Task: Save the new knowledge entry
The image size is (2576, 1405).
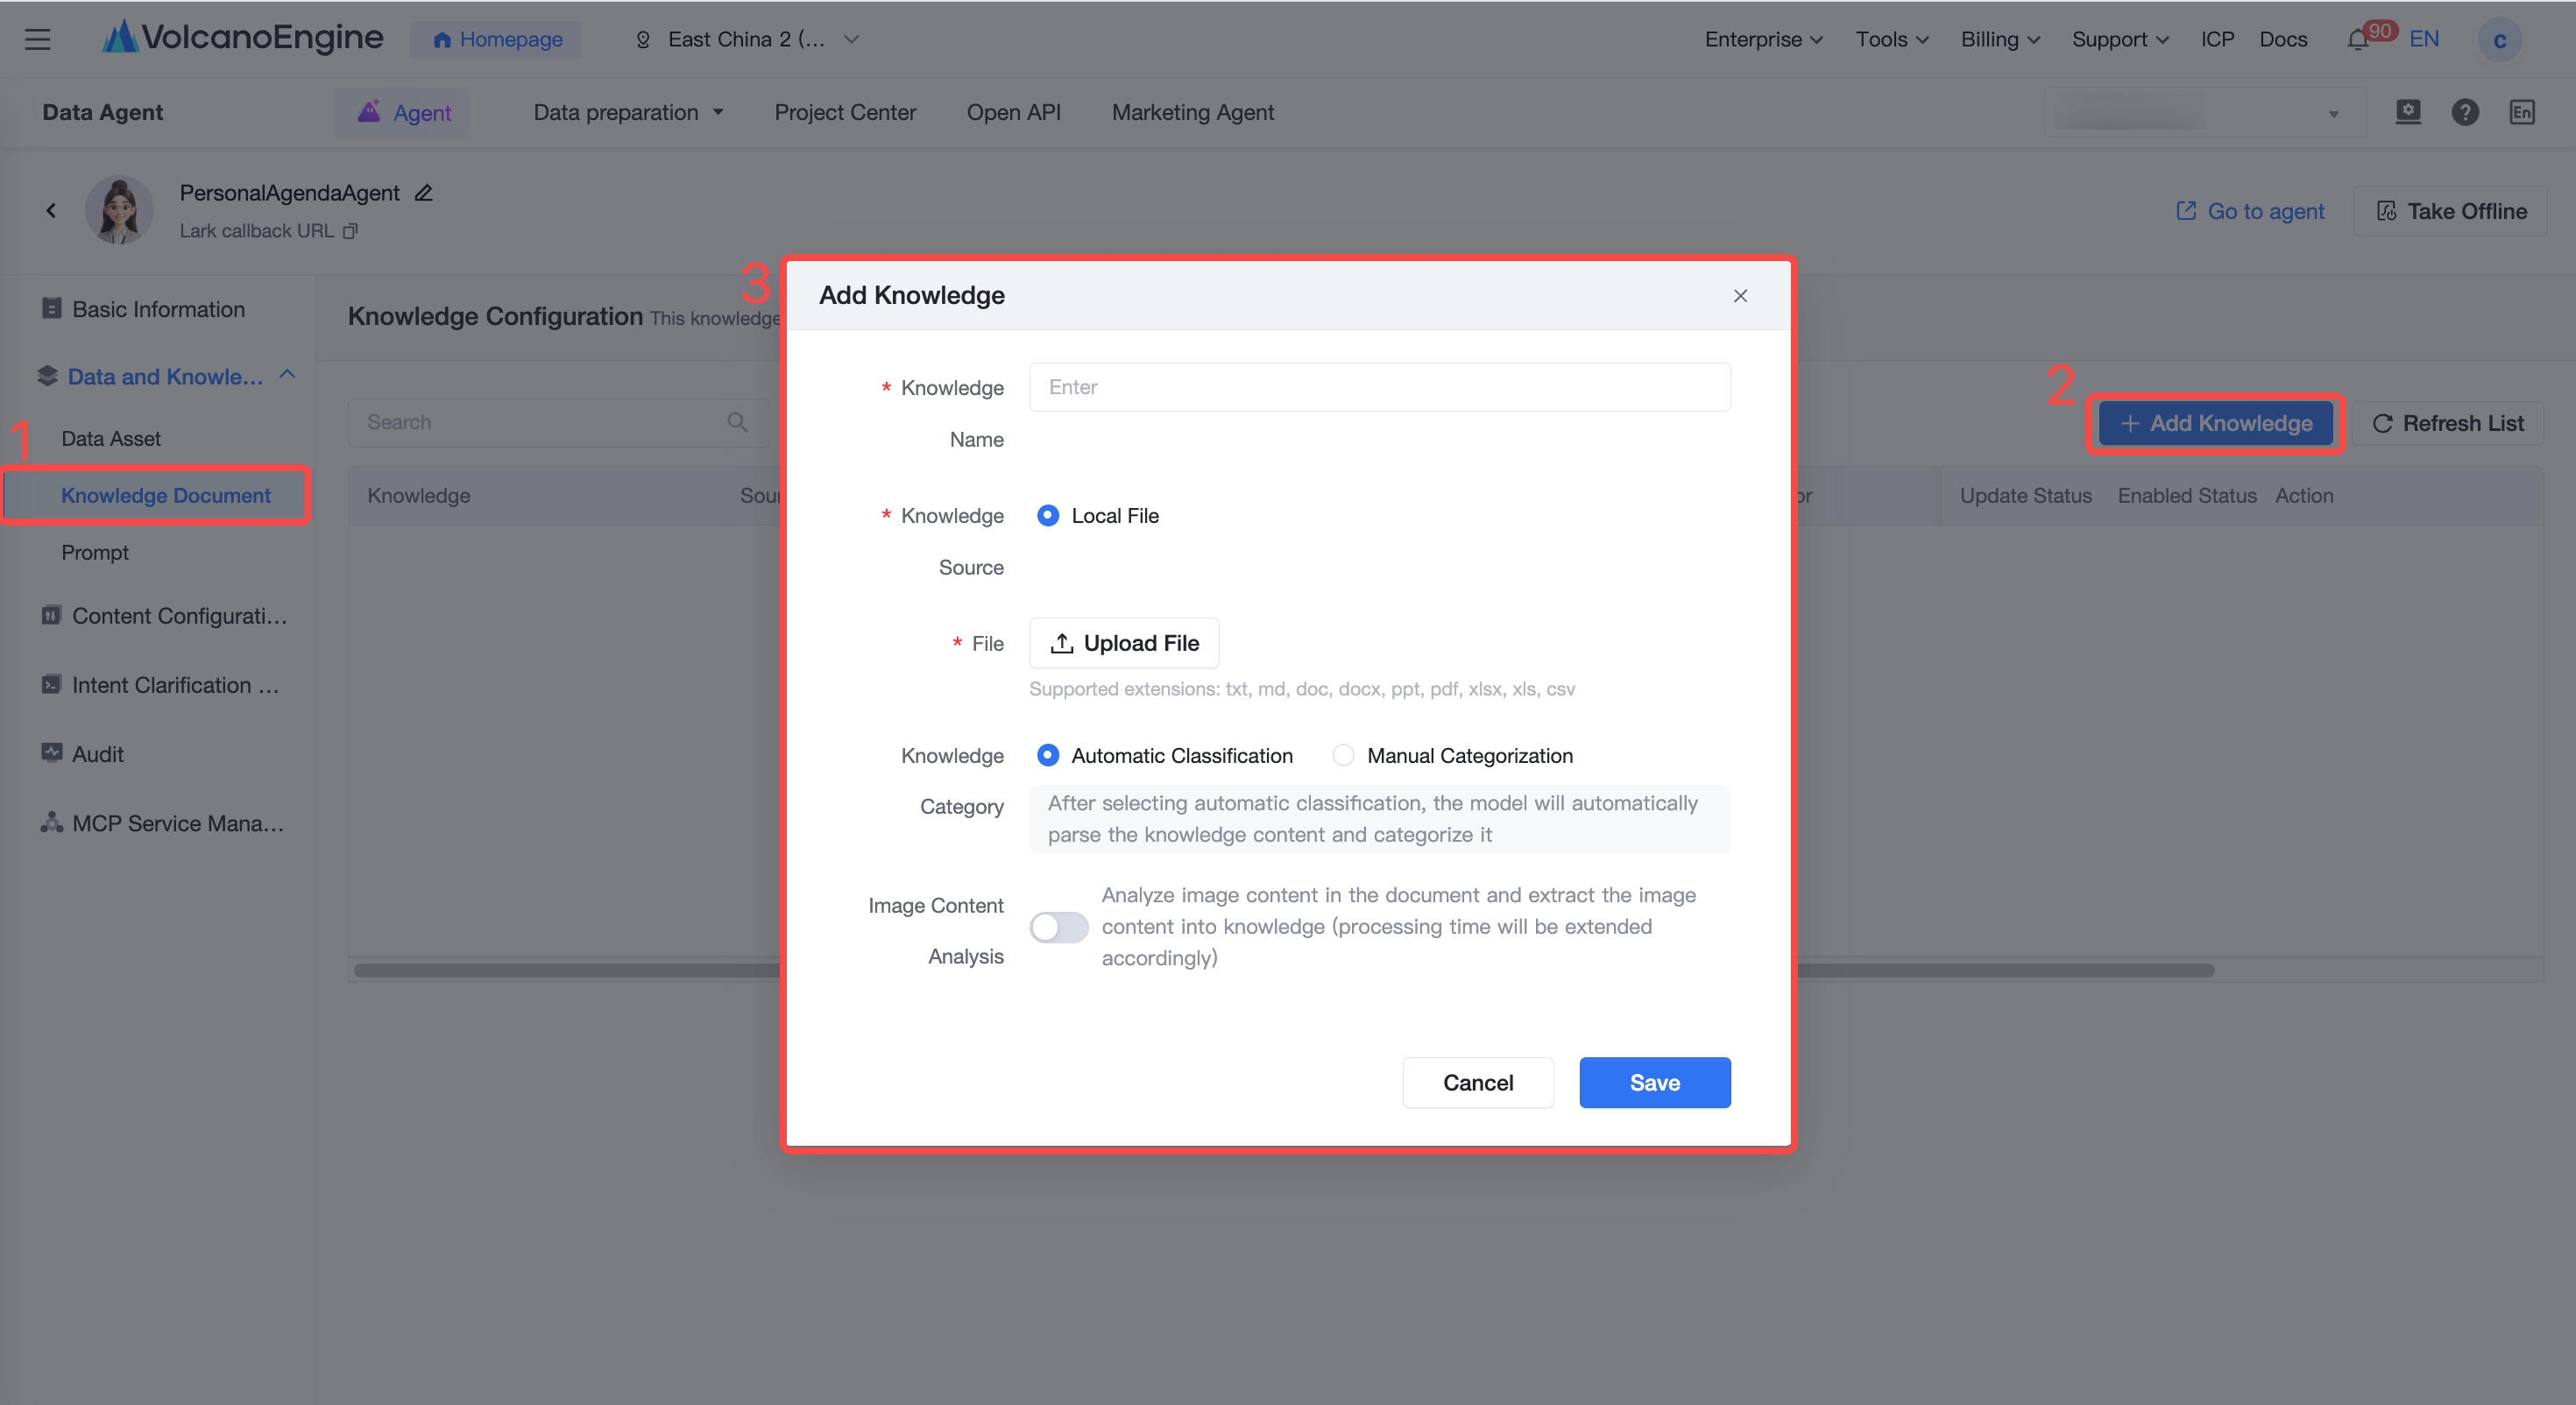Action: (x=1655, y=1082)
